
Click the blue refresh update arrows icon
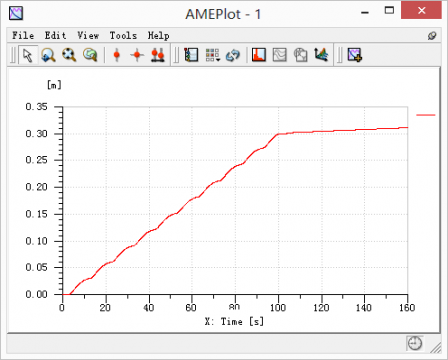pos(233,55)
